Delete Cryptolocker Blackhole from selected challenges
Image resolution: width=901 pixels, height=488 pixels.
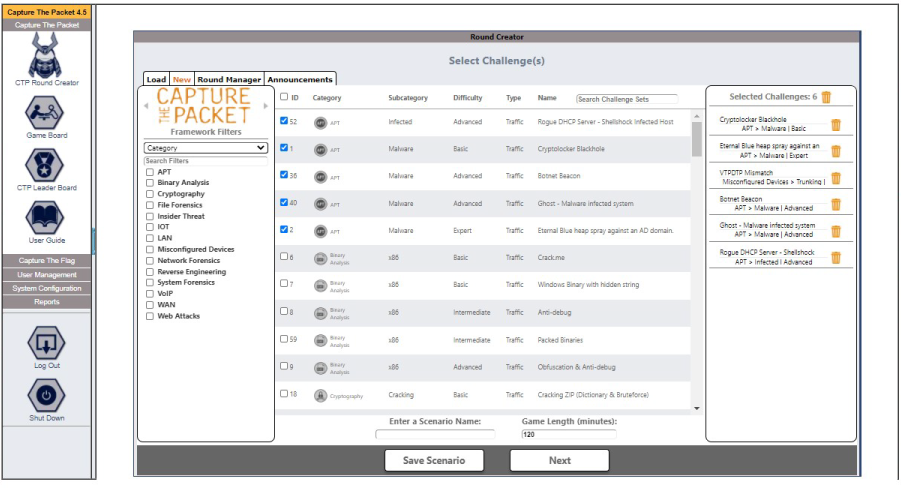836,124
